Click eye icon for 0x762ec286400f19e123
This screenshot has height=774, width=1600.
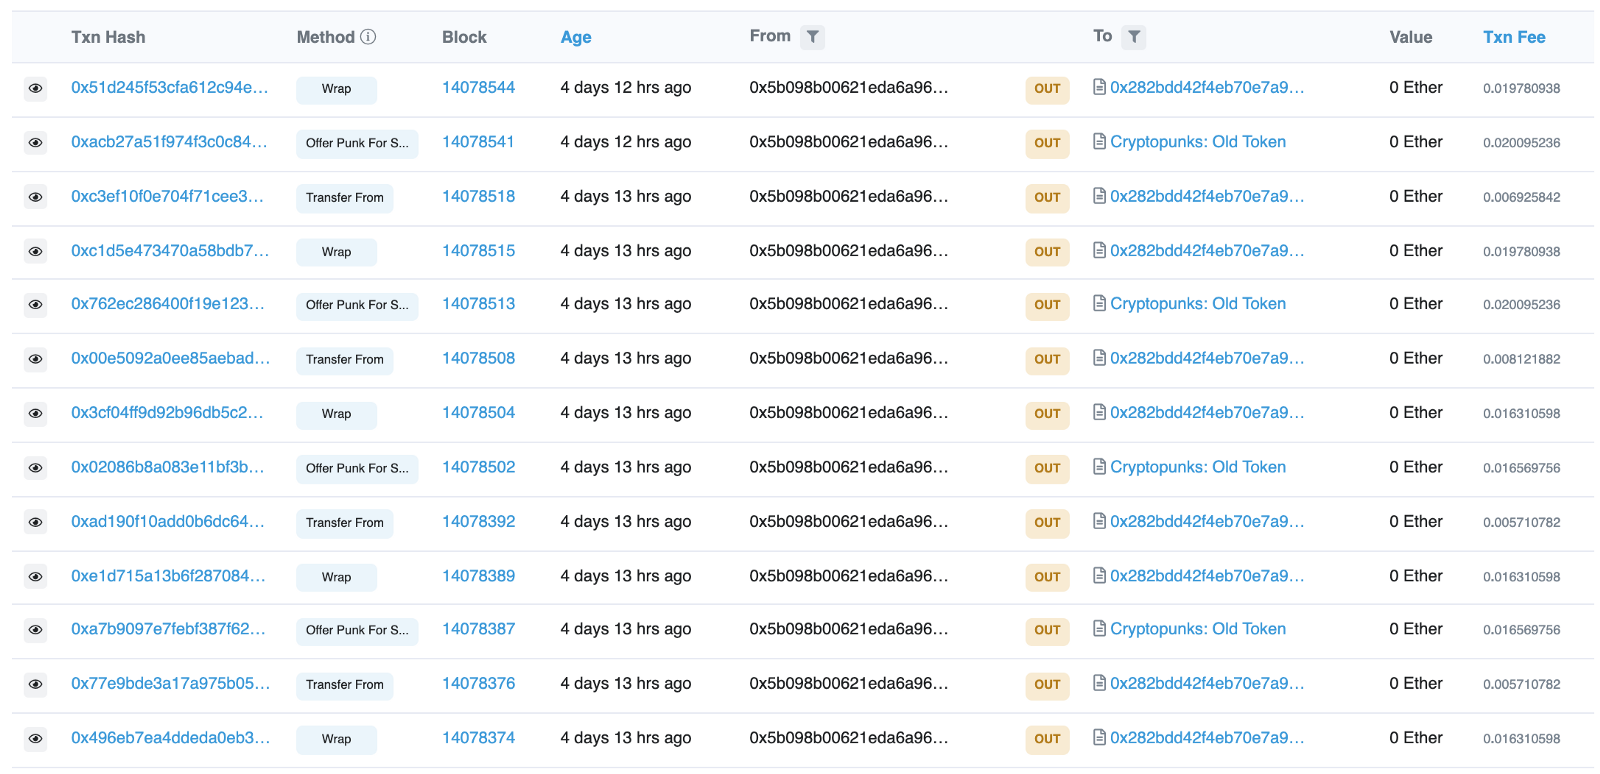pyautogui.click(x=35, y=305)
